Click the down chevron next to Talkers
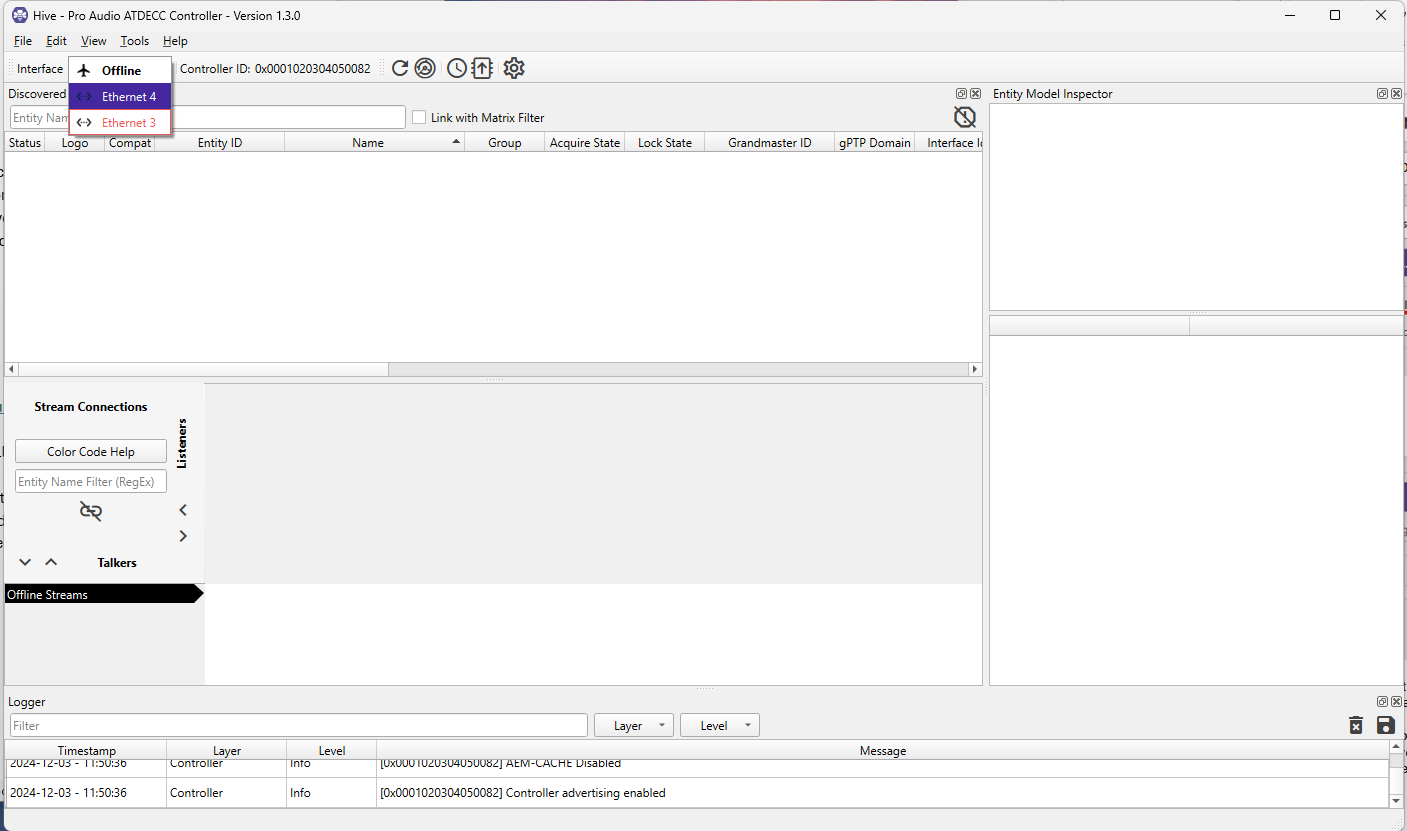The width and height of the screenshot is (1407, 831). coord(25,562)
